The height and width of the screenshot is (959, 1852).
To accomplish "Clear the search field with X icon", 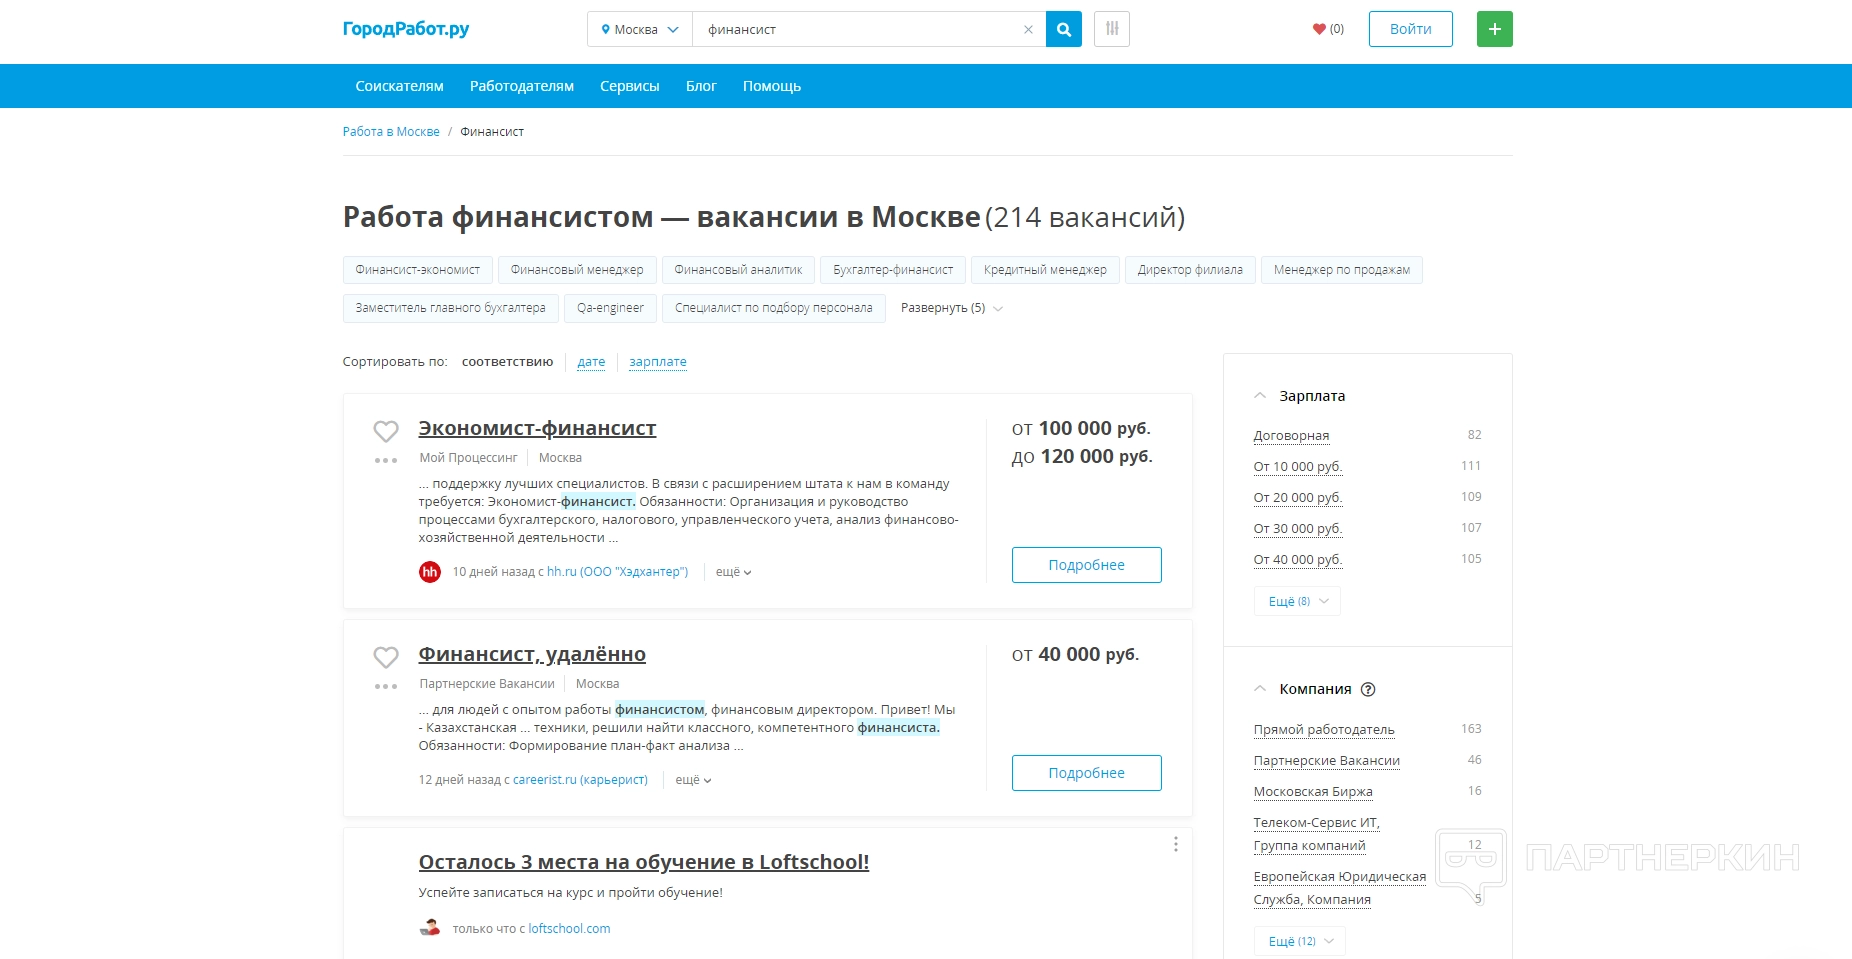I will tap(1028, 30).
